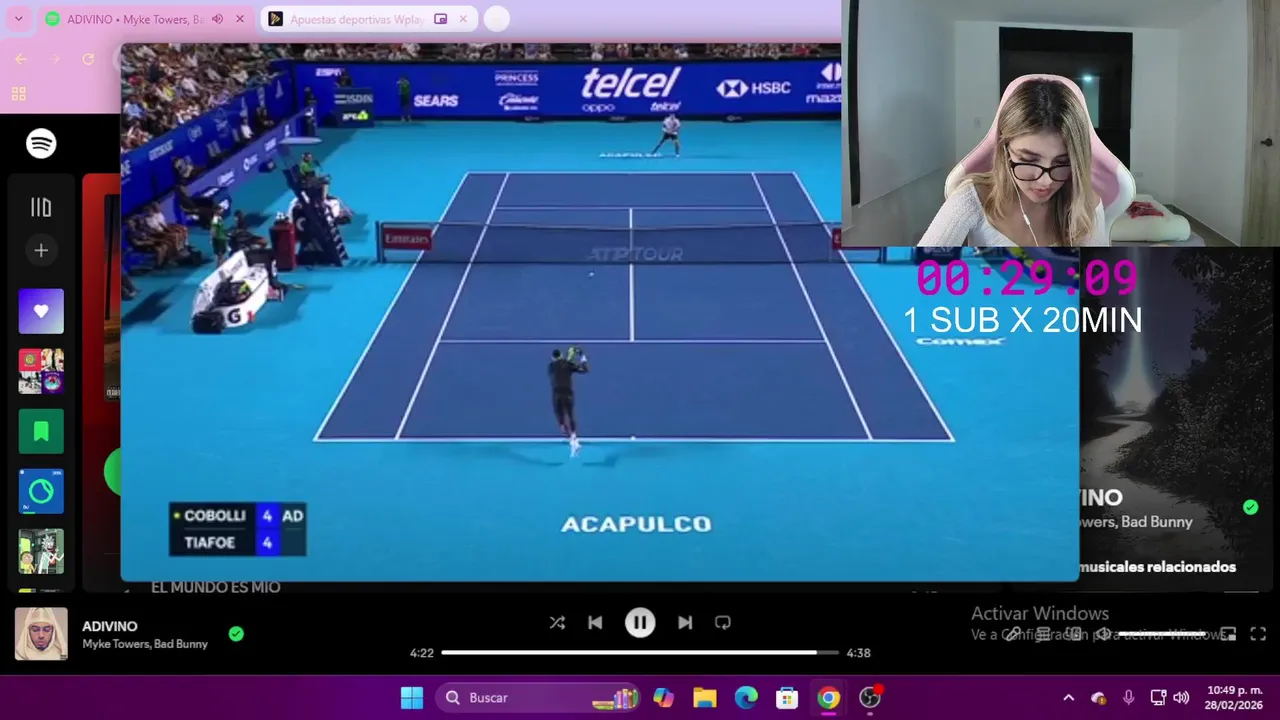This screenshot has height=720, width=1280.
Task: Toggle the saved check in the now-playing panel
Action: tap(1250, 507)
